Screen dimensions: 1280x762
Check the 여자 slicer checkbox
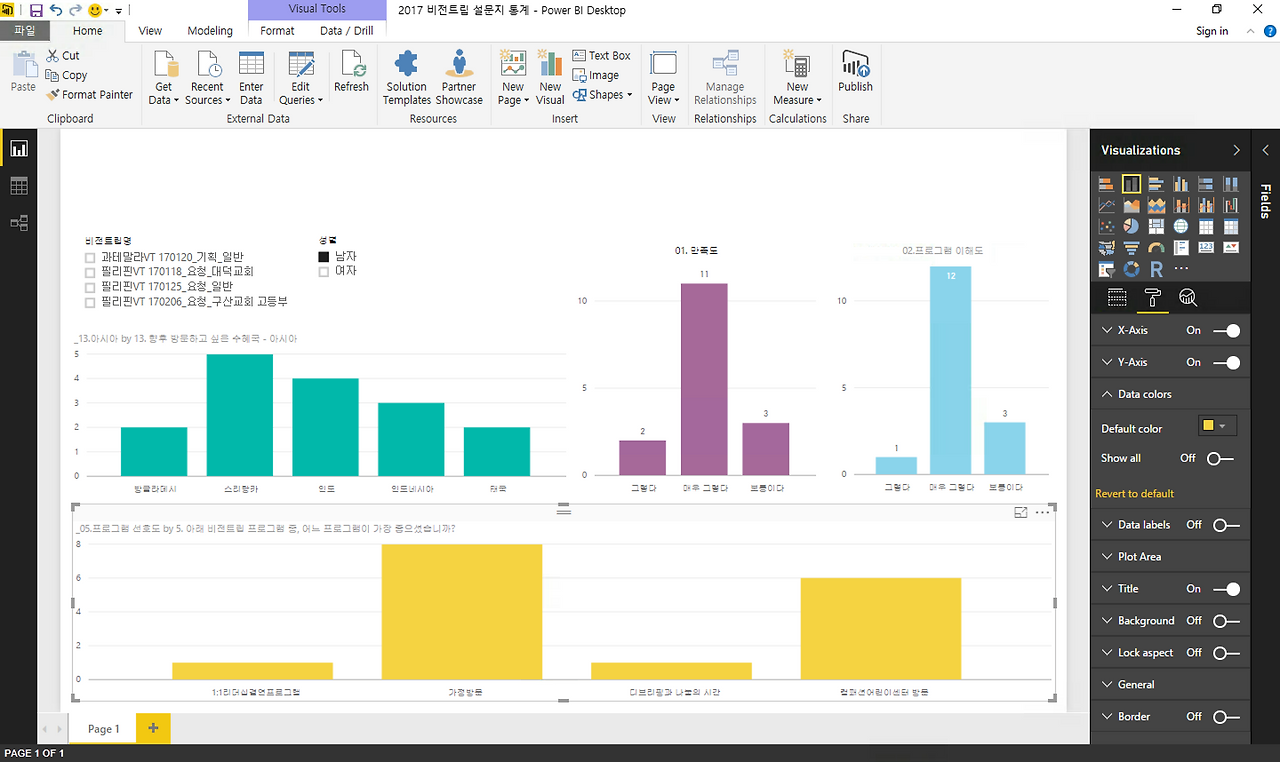323,271
